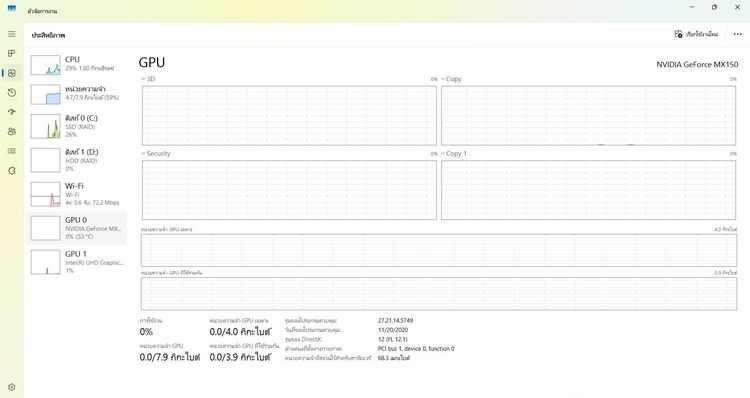The image size is (750, 398).
Task: Minimize the Task Manager window
Action: tap(692, 7)
